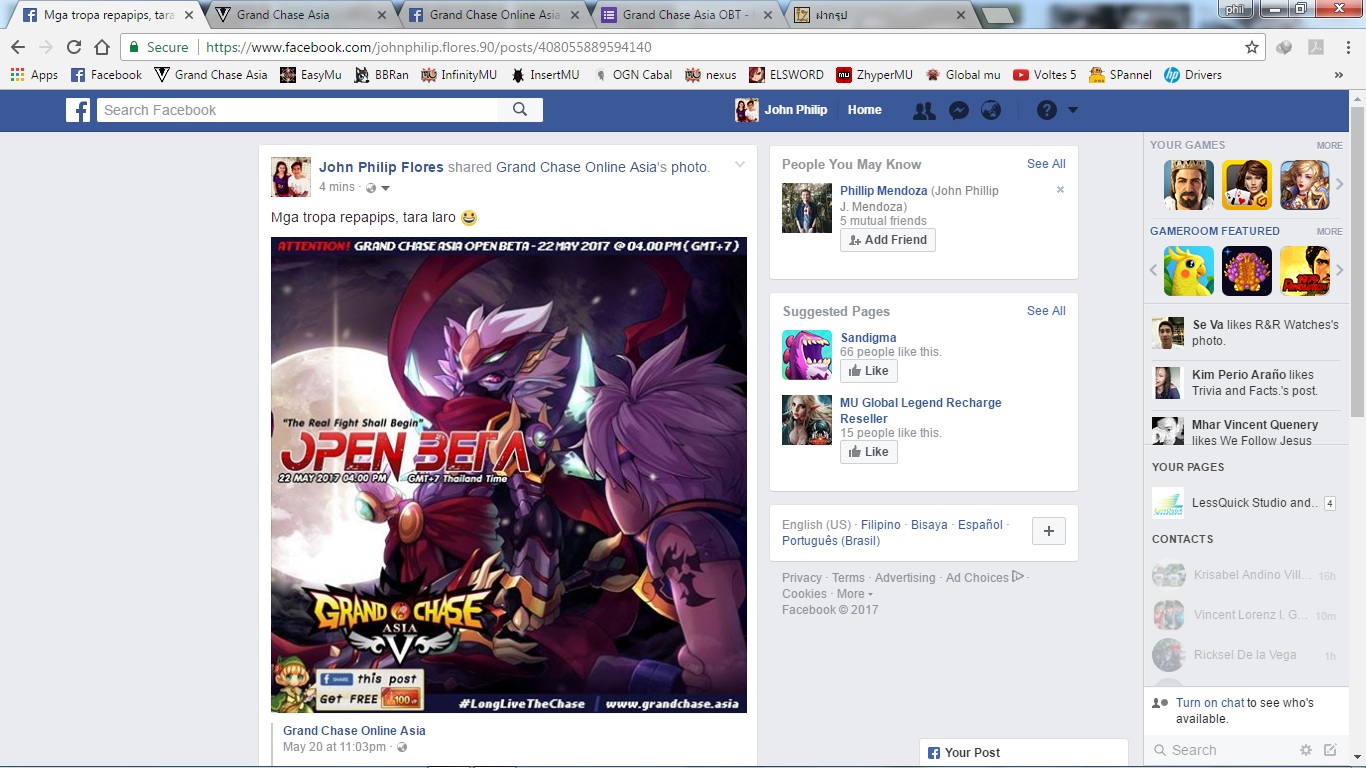Image resolution: width=1366 pixels, height=768 pixels.
Task: Click Home in the Facebook header
Action: point(865,110)
